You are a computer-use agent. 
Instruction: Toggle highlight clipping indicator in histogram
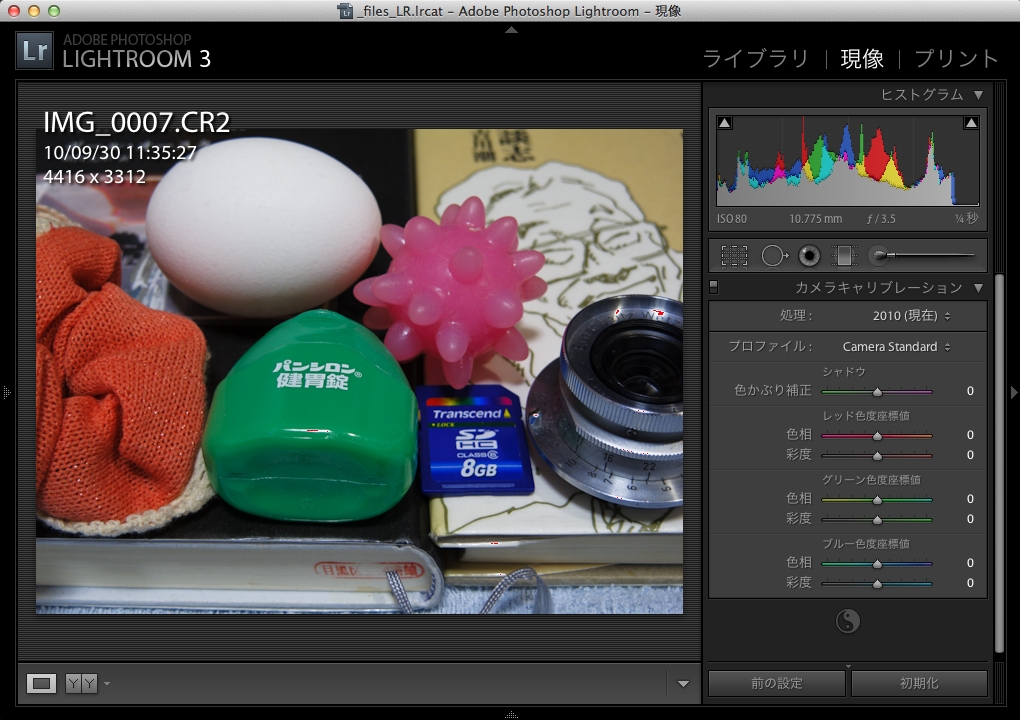pyautogui.click(x=970, y=123)
